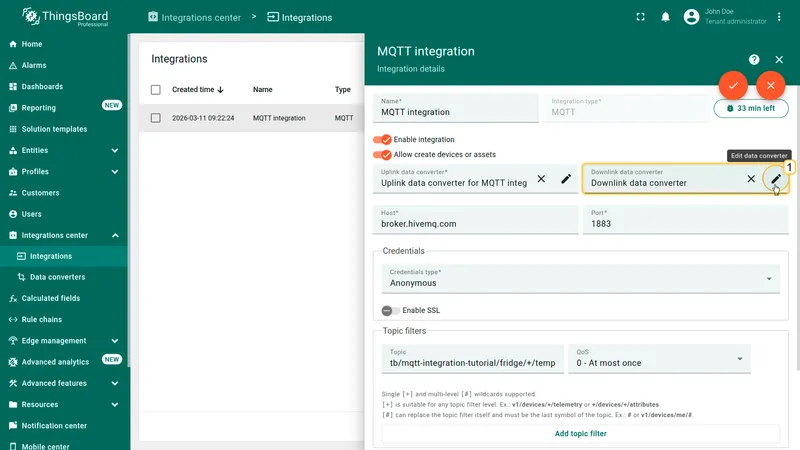
Task: Expand the Profiles menu
Action: coord(115,171)
